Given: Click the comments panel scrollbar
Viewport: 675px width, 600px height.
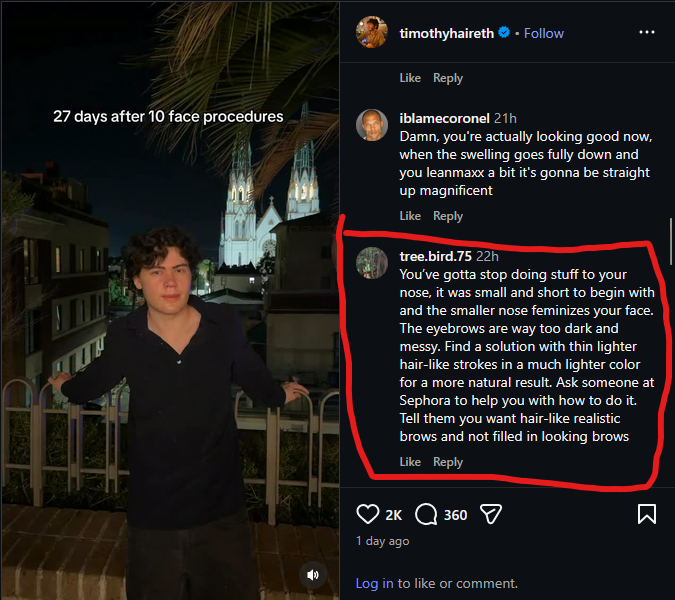Looking at the screenshot, I should pyautogui.click(x=670, y=241).
